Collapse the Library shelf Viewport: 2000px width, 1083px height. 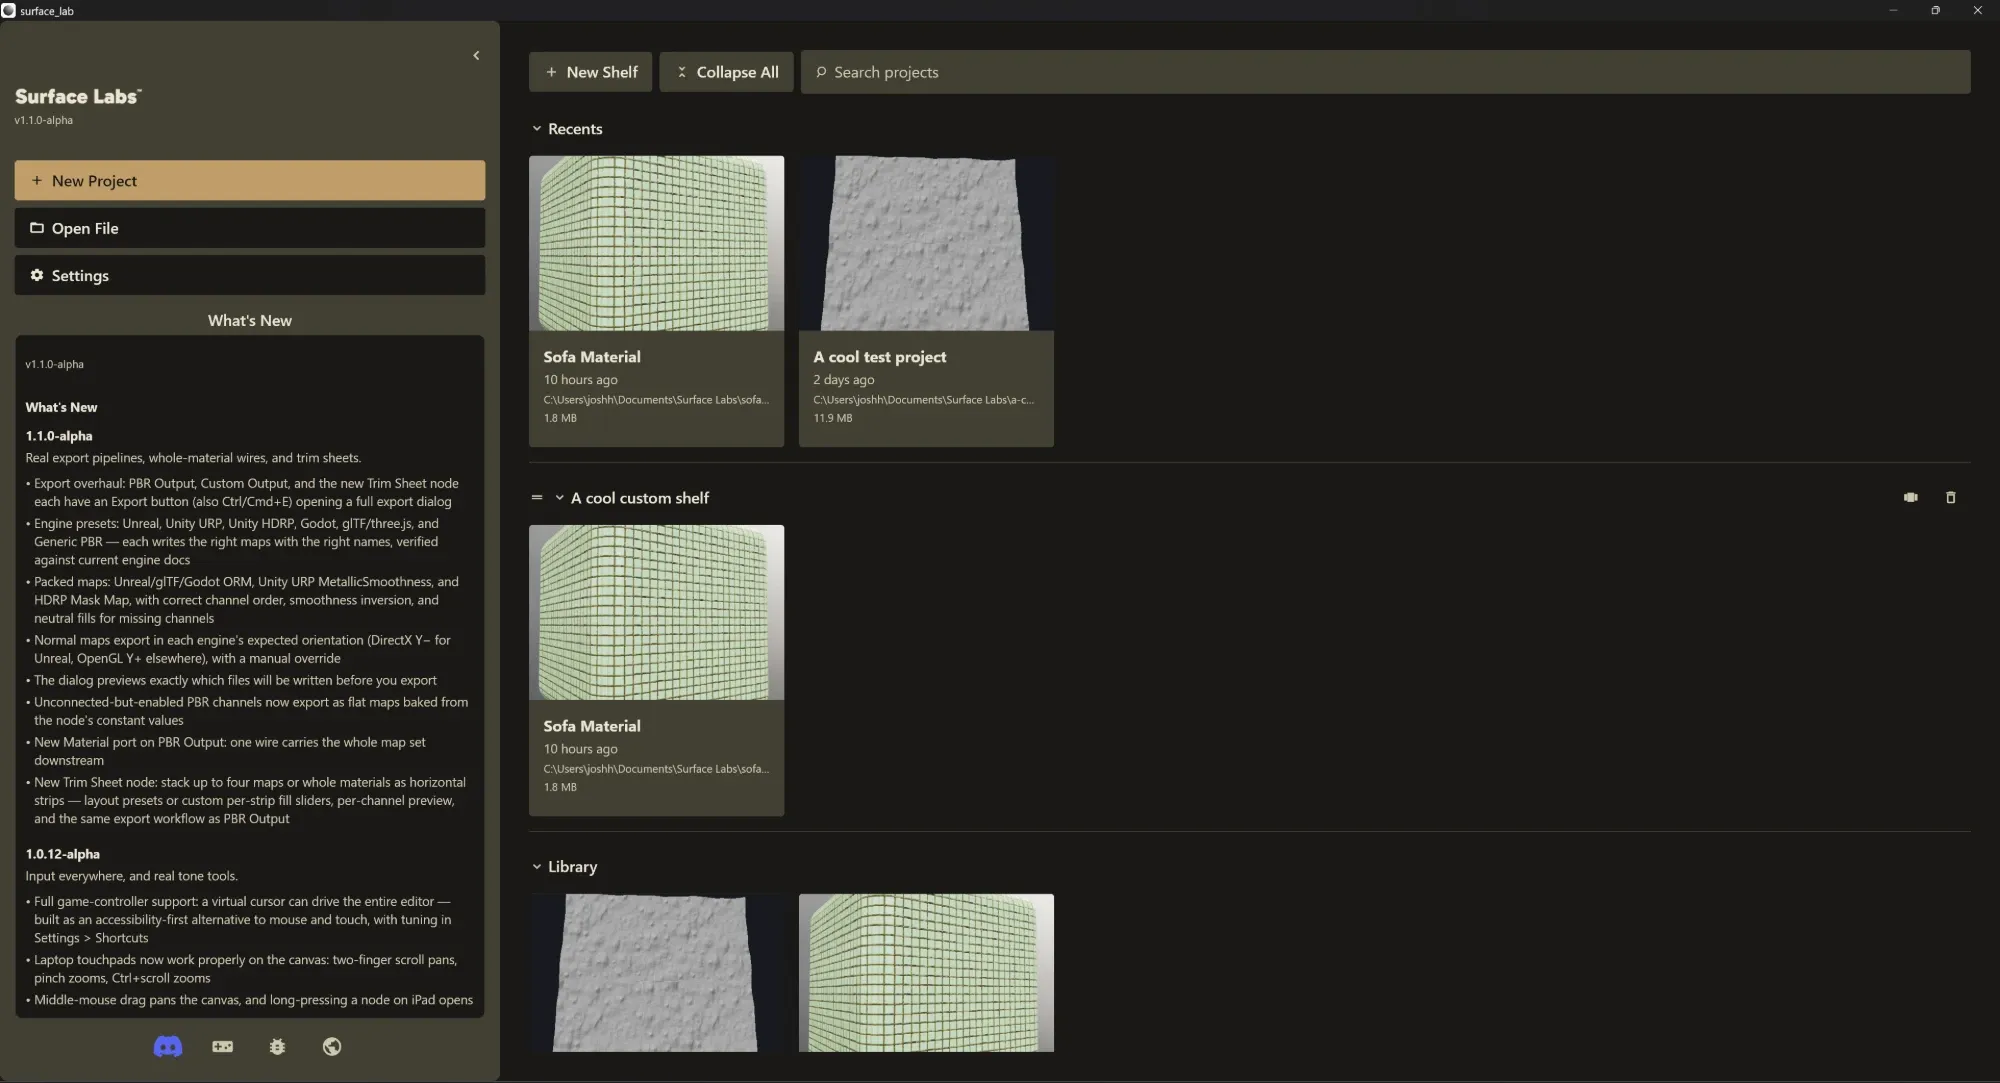click(537, 867)
